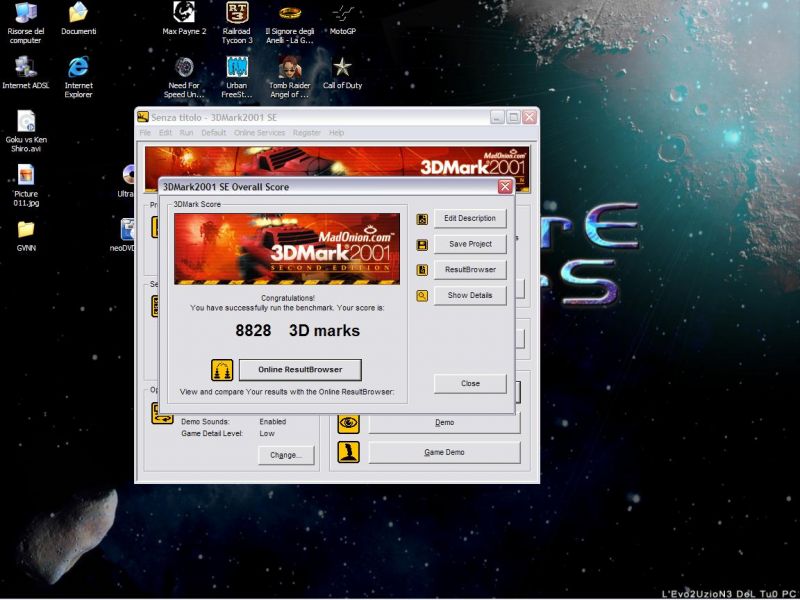This screenshot has width=800, height=600.
Task: Launch Internet Explorer icon
Action: 78,77
